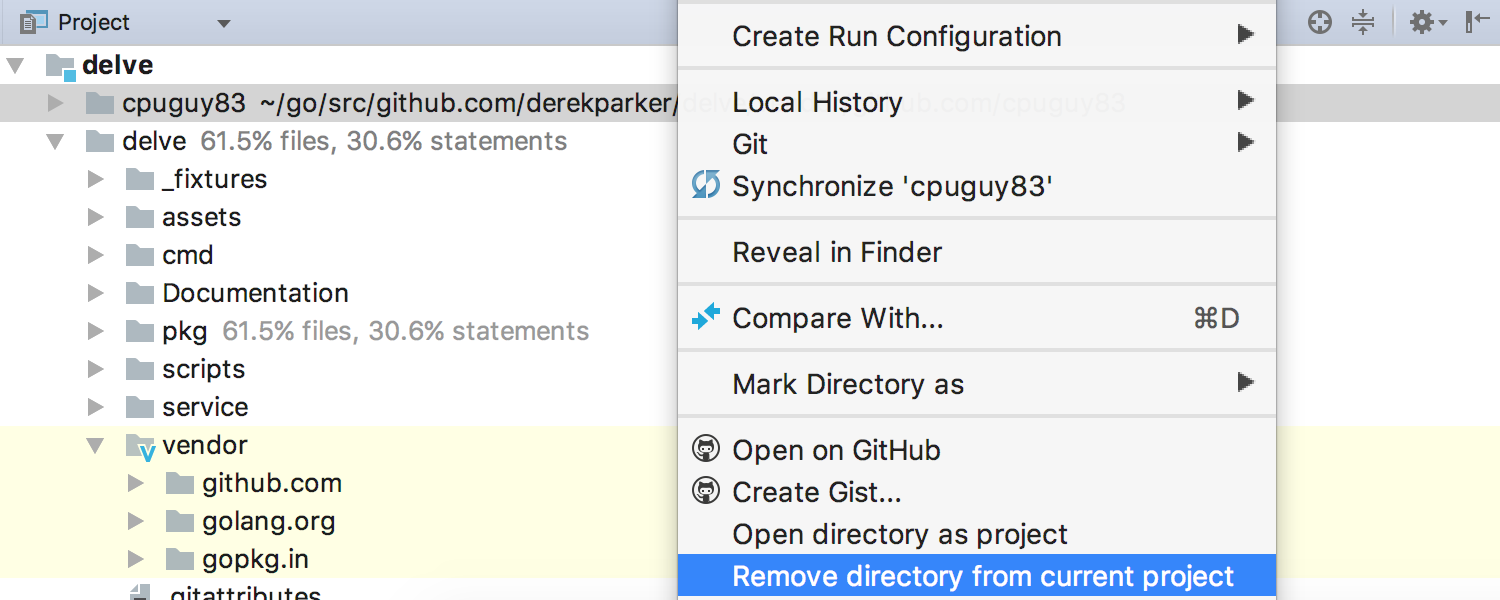This screenshot has width=1500, height=600.
Task: Choose Synchronize 'cpuguy83'
Action: coord(977,186)
